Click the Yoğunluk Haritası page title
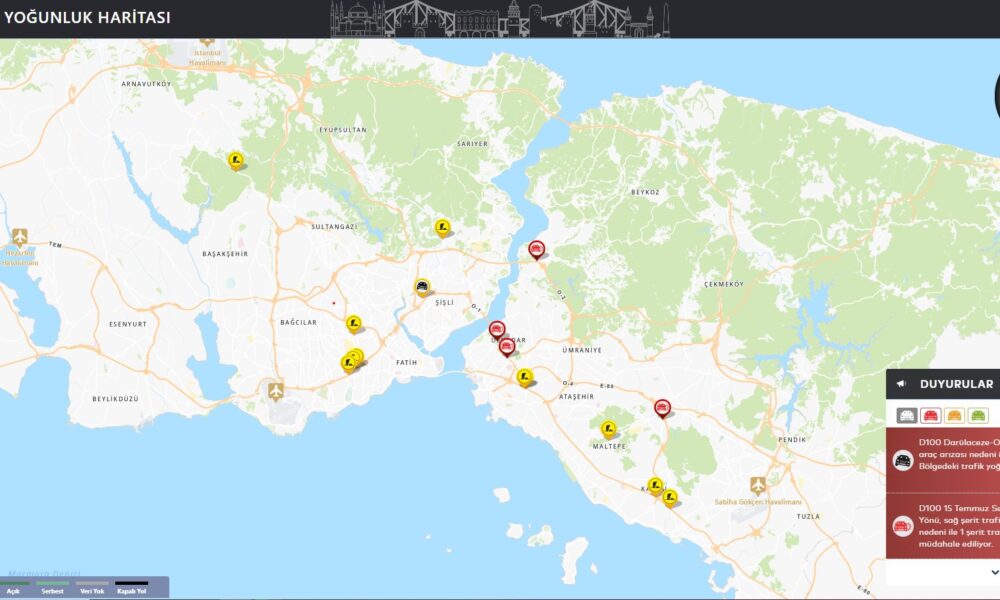 tap(87, 18)
